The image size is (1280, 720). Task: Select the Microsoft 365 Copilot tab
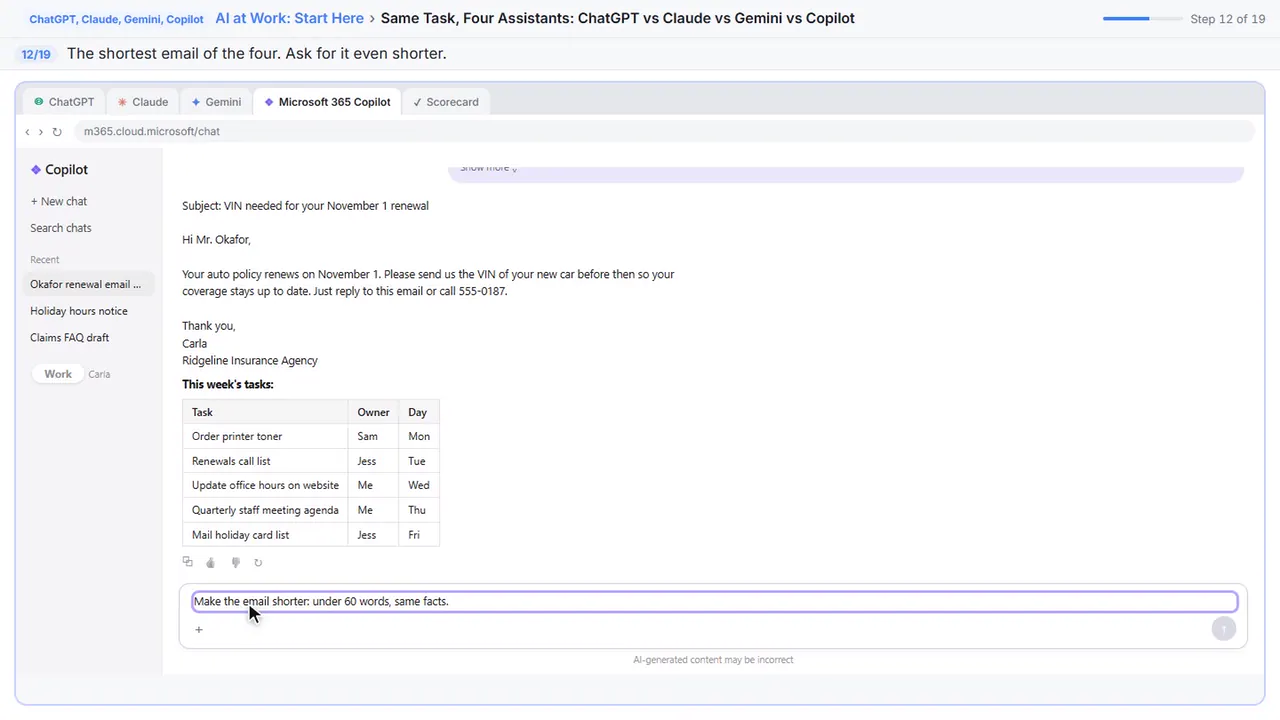coord(328,102)
